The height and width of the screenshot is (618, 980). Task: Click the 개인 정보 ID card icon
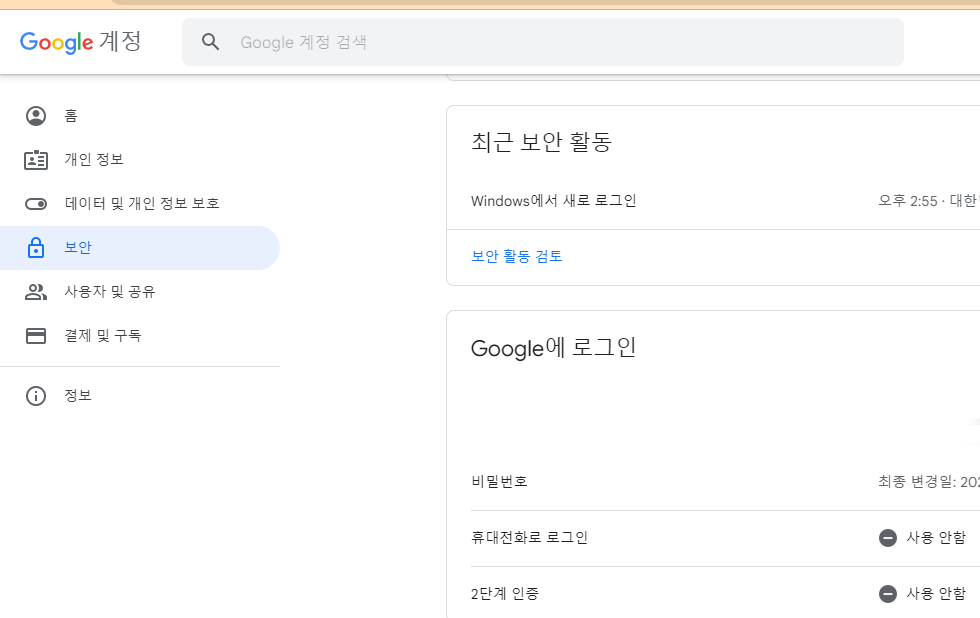[x=36, y=160]
